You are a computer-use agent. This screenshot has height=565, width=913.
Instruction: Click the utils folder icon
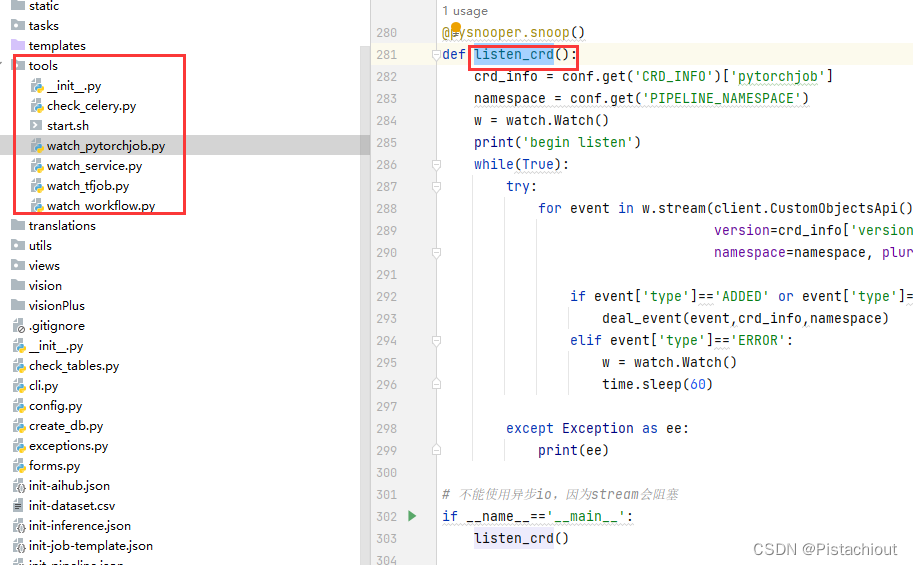coord(19,245)
